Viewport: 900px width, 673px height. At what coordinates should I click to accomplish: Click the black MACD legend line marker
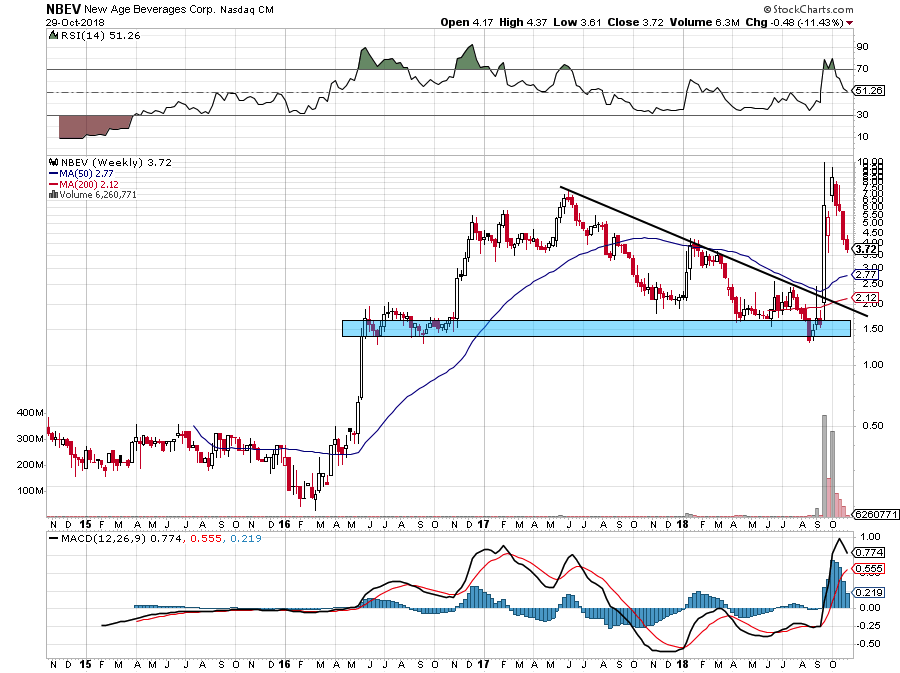pyautogui.click(x=53, y=539)
